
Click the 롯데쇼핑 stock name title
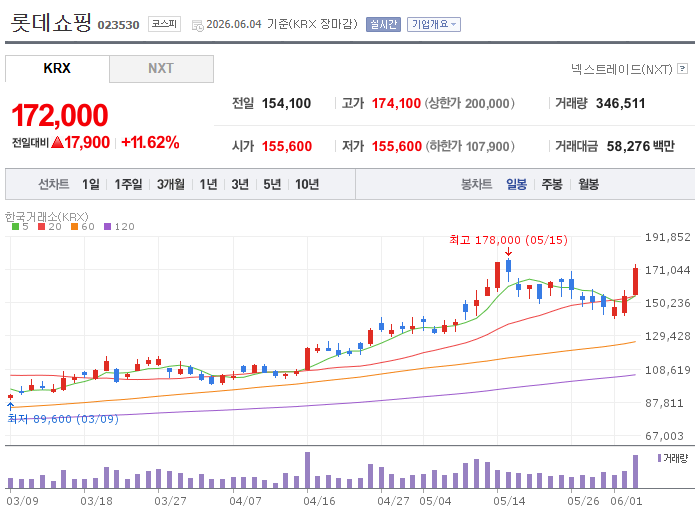coord(51,22)
